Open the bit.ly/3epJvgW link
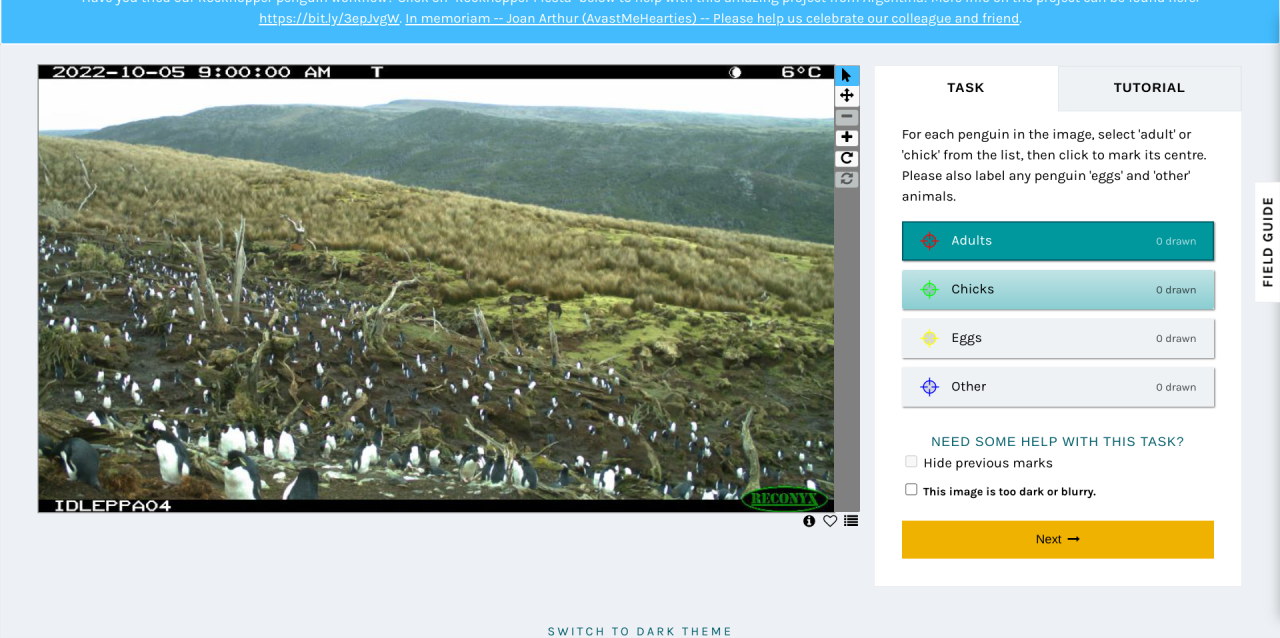Screen dimensions: 1280x638 point(329,18)
